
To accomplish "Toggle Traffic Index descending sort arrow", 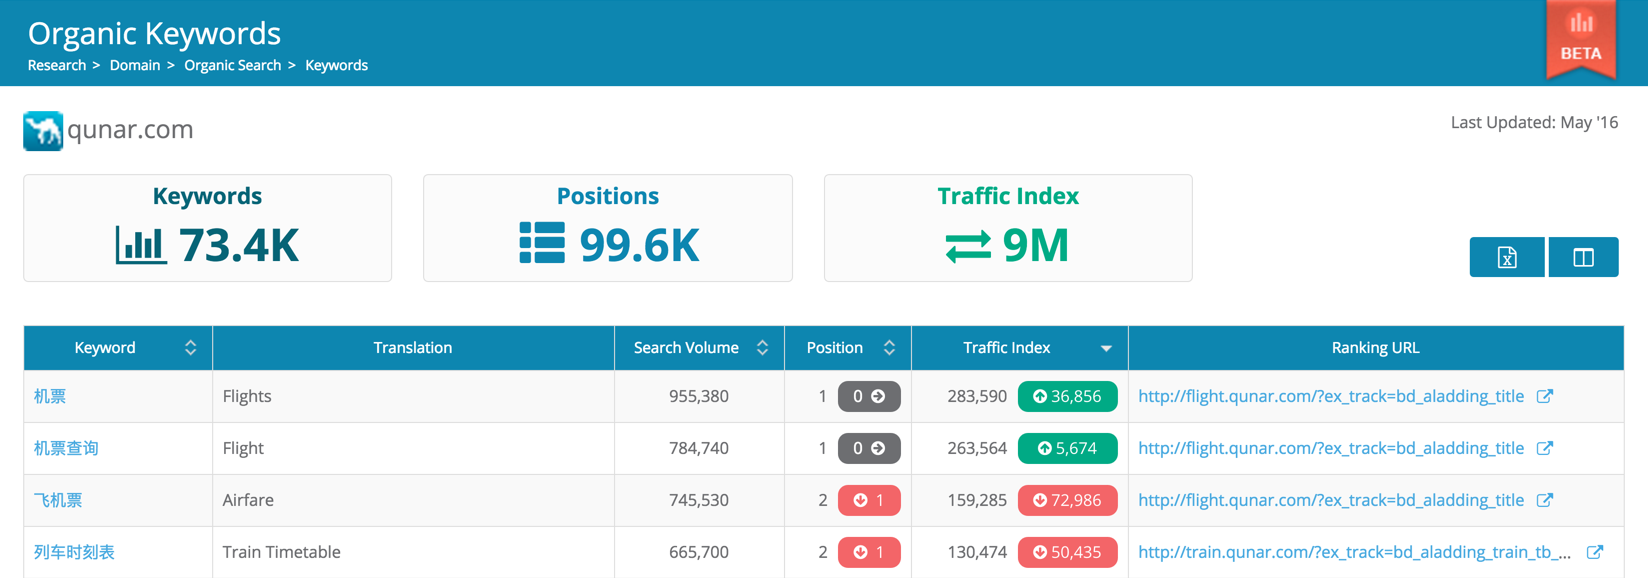I will pyautogui.click(x=1106, y=349).
